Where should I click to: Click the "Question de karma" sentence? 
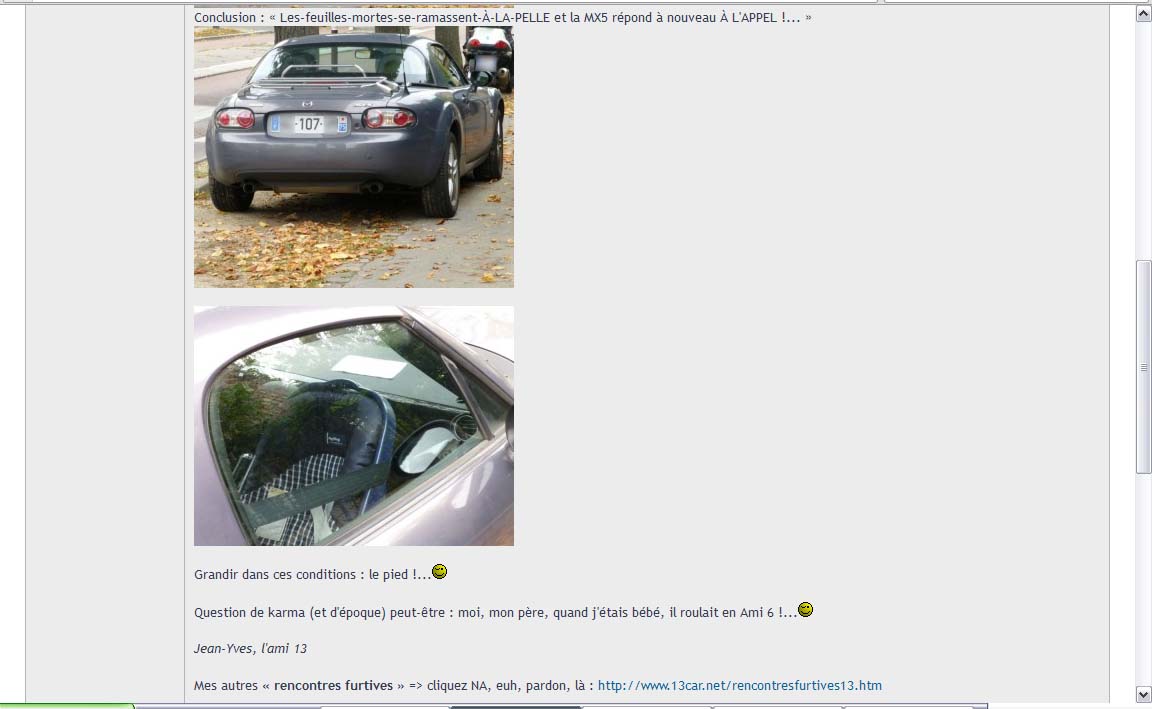[x=495, y=613]
